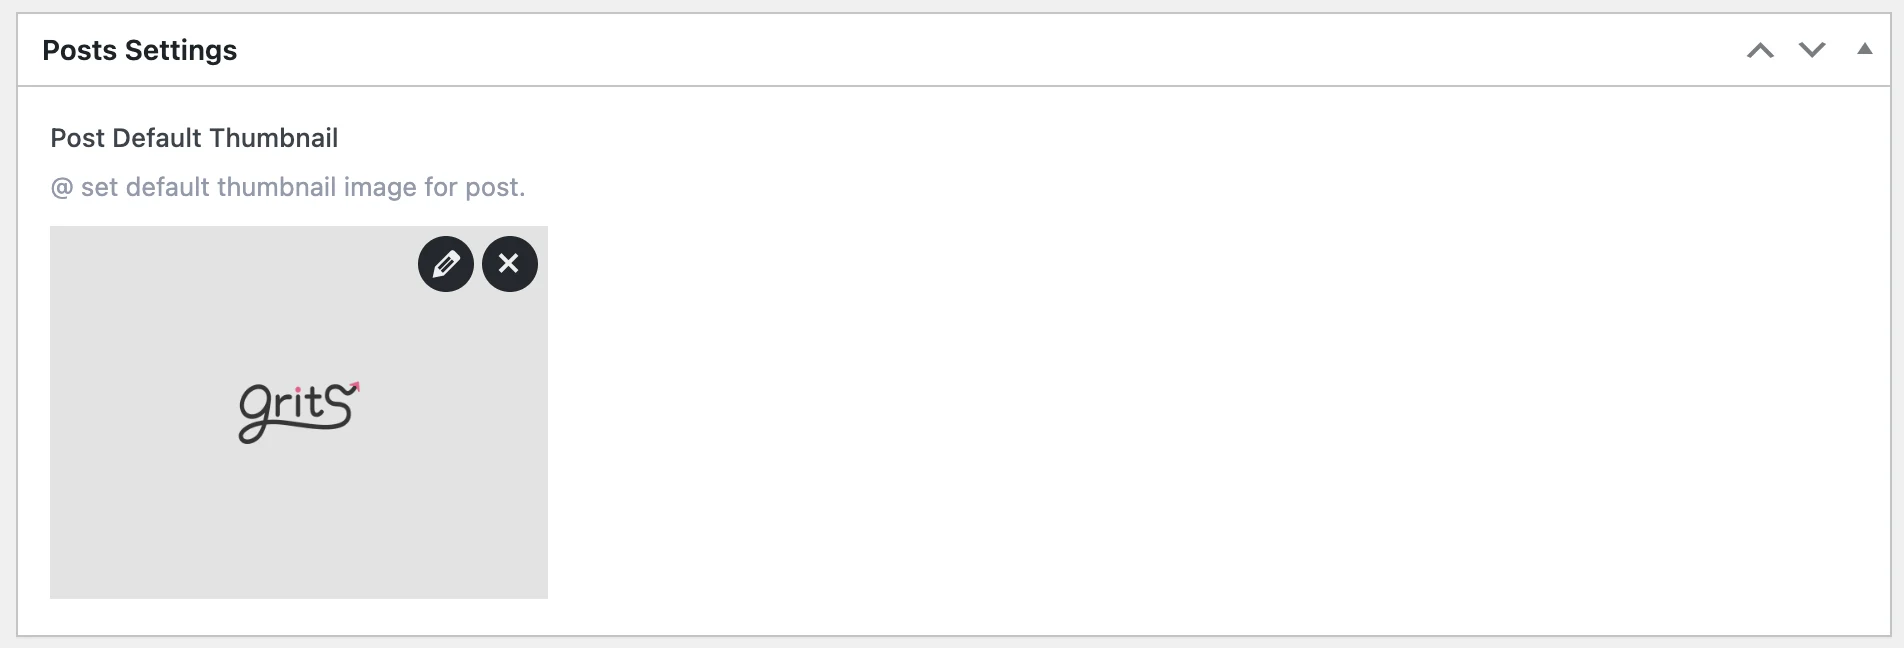Click the grits logo in the thumbnail

point(298,411)
